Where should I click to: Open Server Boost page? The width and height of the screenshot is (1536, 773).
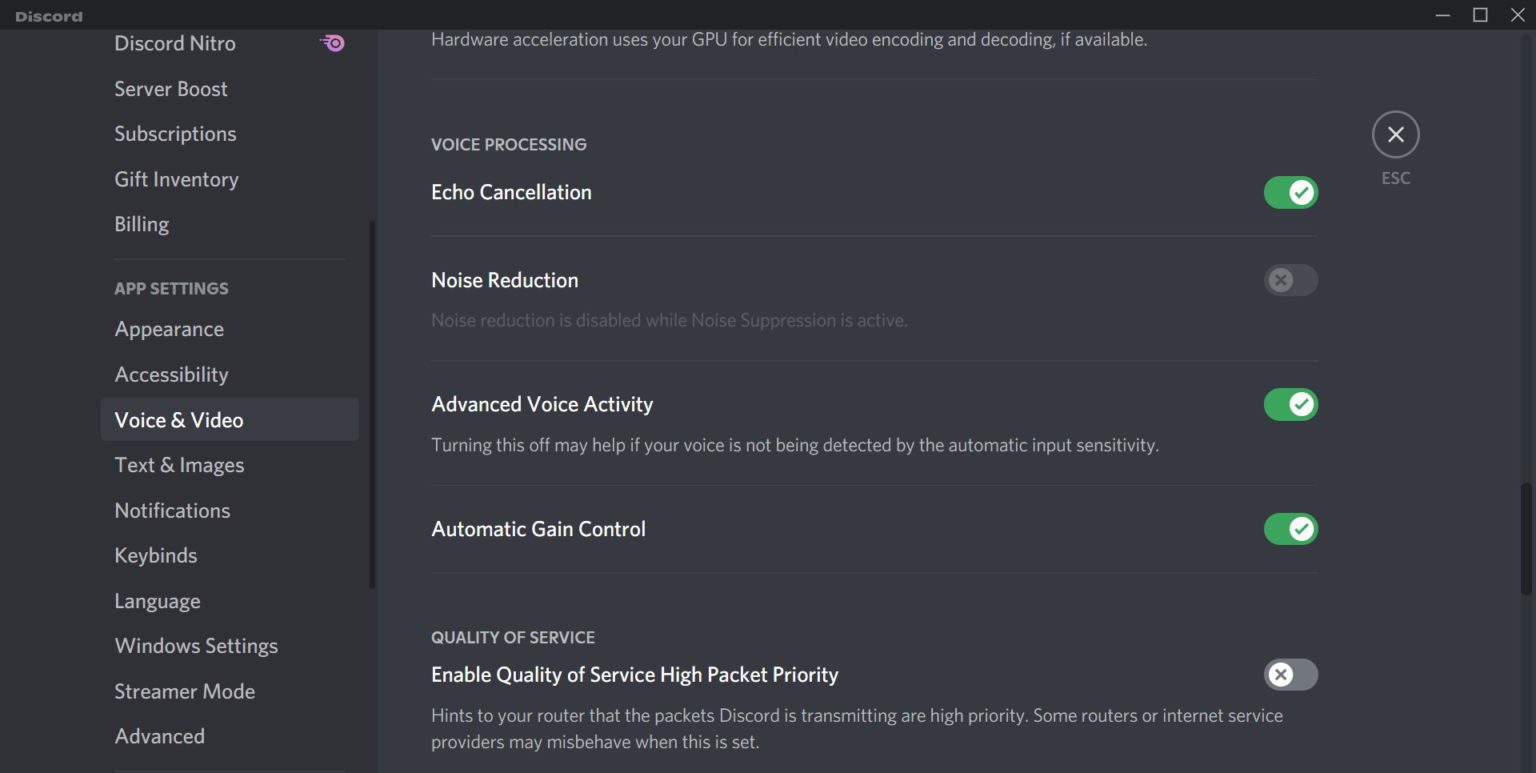[170, 88]
